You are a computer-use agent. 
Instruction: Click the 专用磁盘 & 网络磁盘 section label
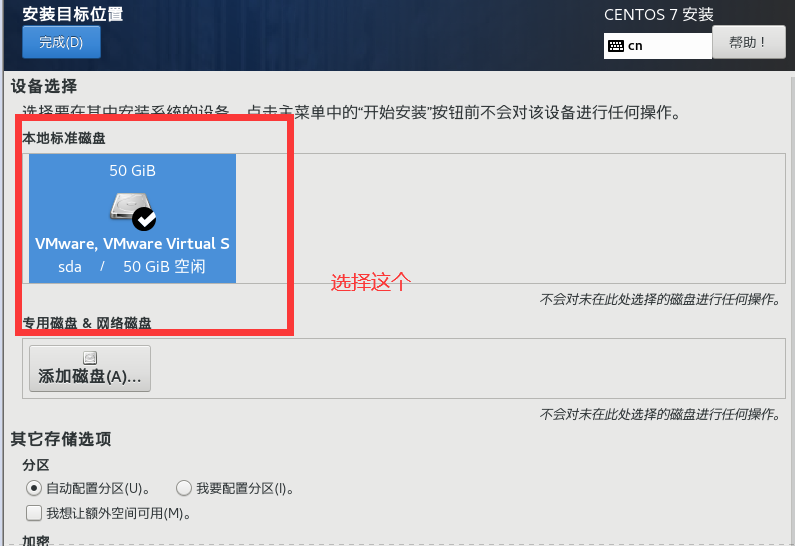(x=87, y=323)
